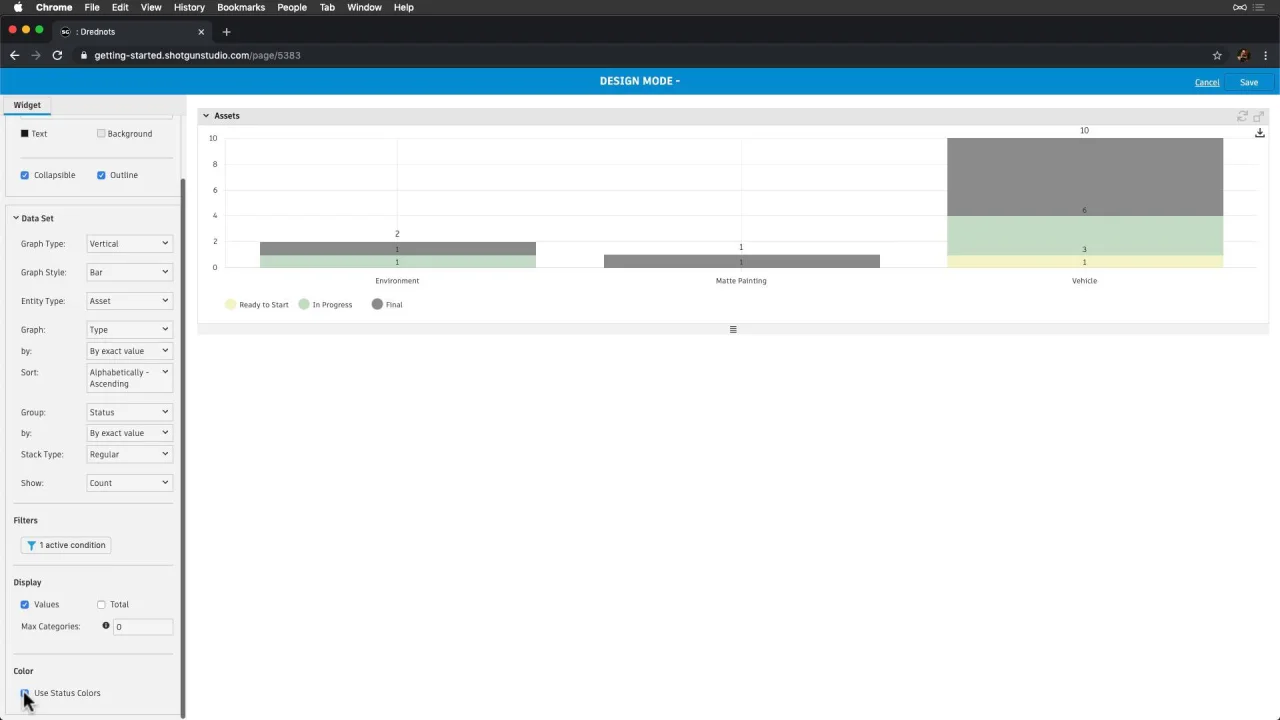Select the Widget tab
Screen dimensions: 1280x720
pyautogui.click(x=27, y=105)
